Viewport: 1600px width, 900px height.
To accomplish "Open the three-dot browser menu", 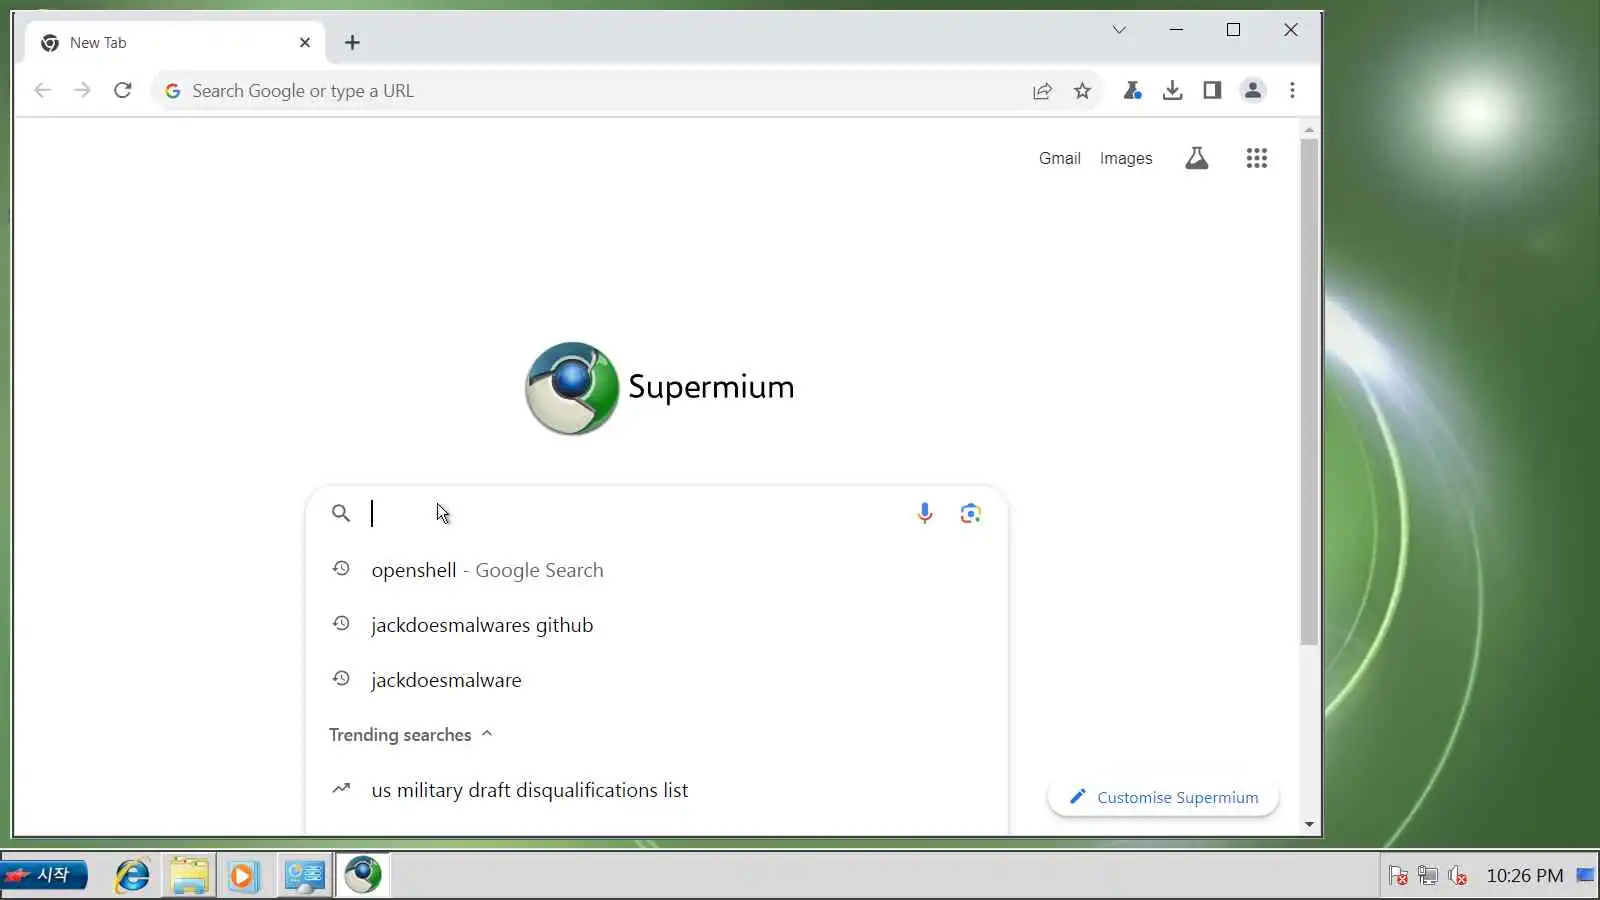I will click(x=1292, y=91).
